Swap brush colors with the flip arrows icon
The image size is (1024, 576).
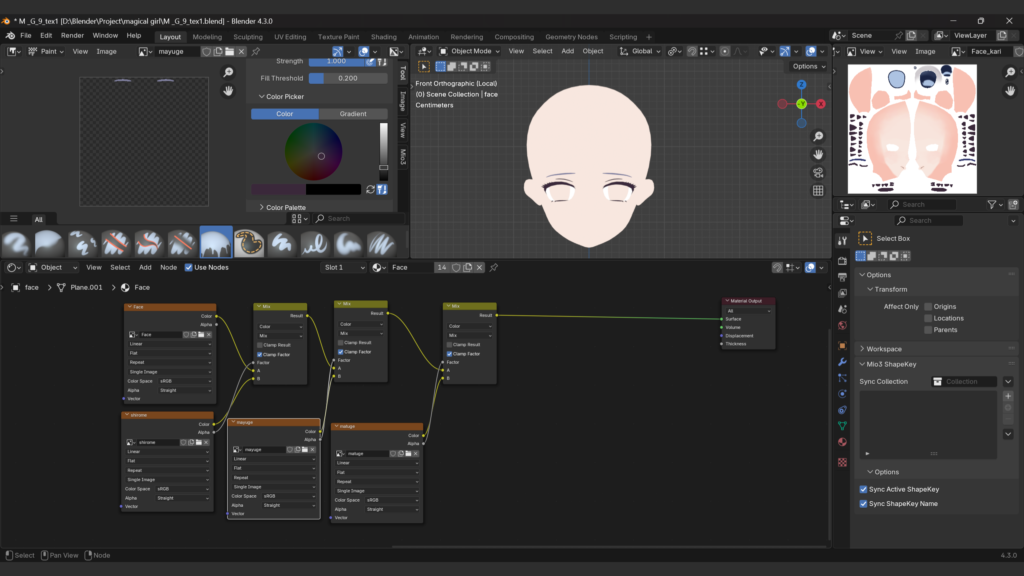point(371,189)
